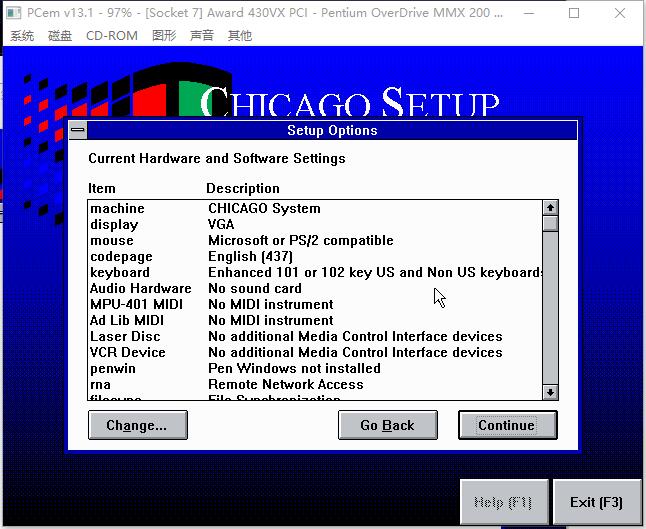Image resolution: width=646 pixels, height=529 pixels.
Task: Open the CD-ROM menu
Action: tap(112, 36)
